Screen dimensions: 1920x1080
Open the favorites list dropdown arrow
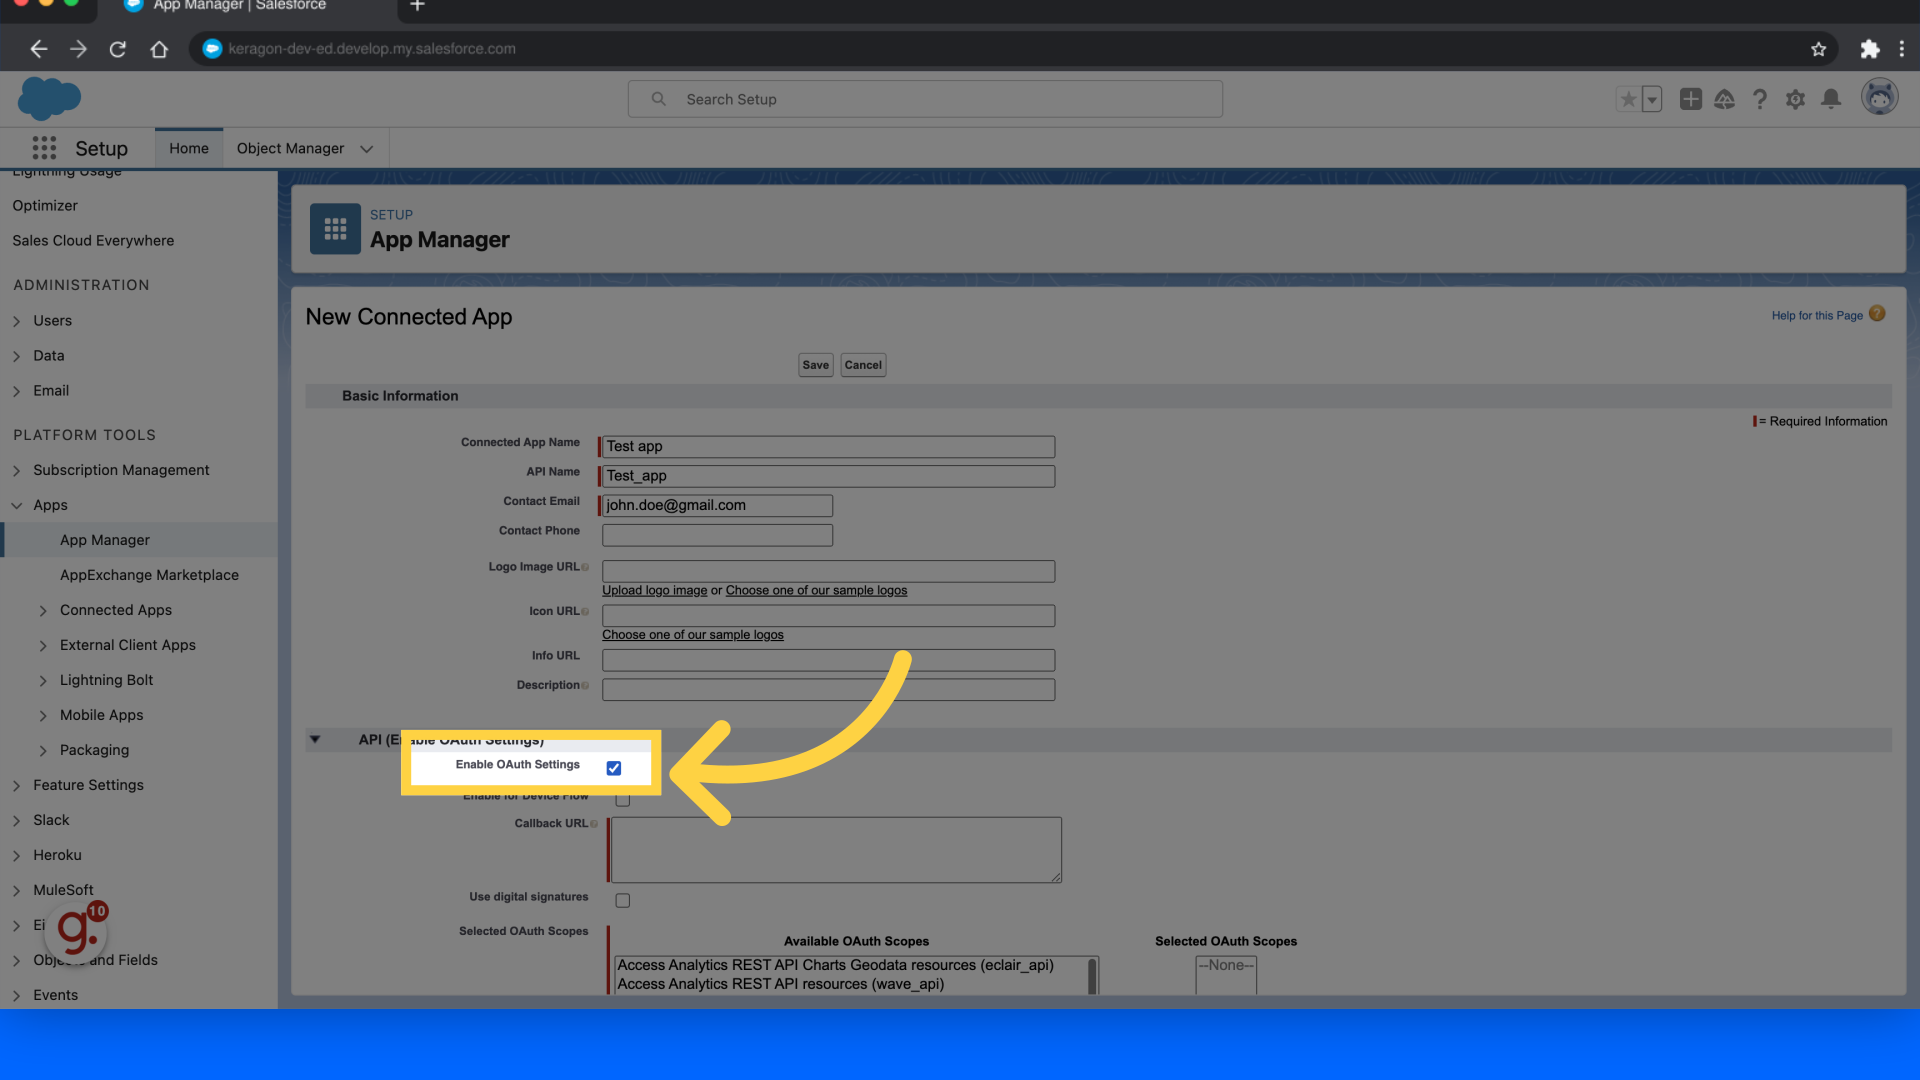point(1652,99)
